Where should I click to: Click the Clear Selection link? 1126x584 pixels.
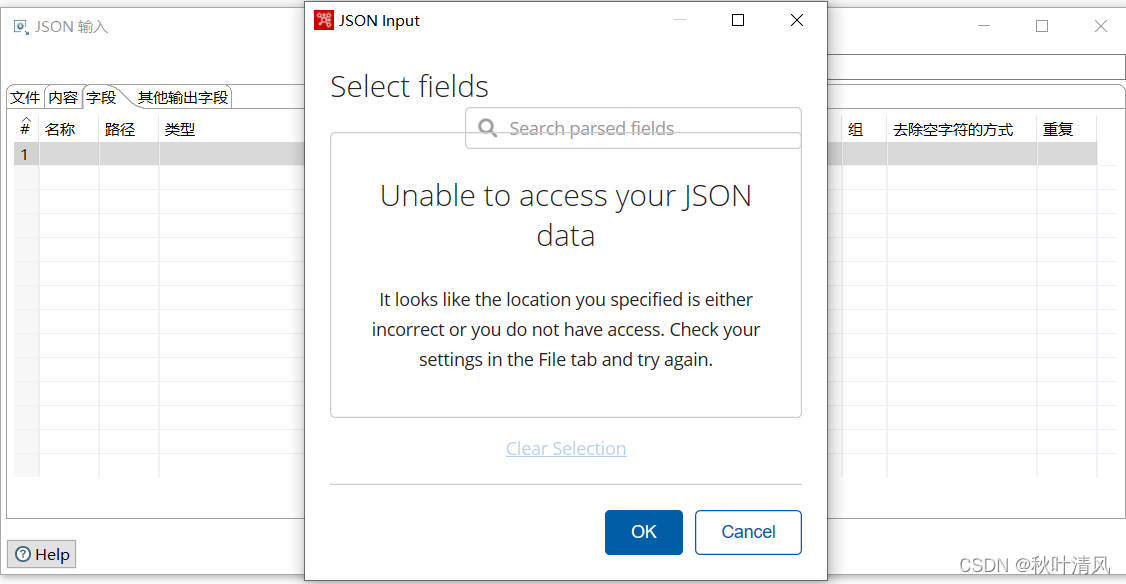pyautogui.click(x=566, y=448)
